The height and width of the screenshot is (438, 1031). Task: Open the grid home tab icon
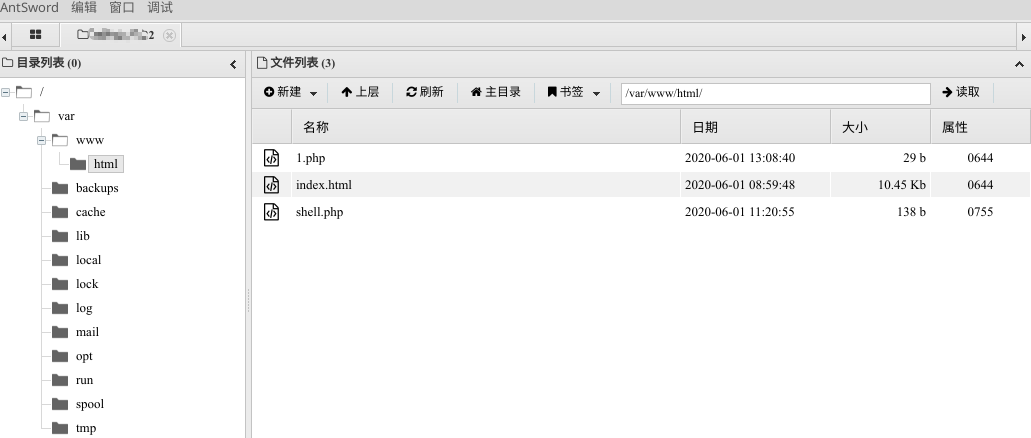(x=35, y=35)
